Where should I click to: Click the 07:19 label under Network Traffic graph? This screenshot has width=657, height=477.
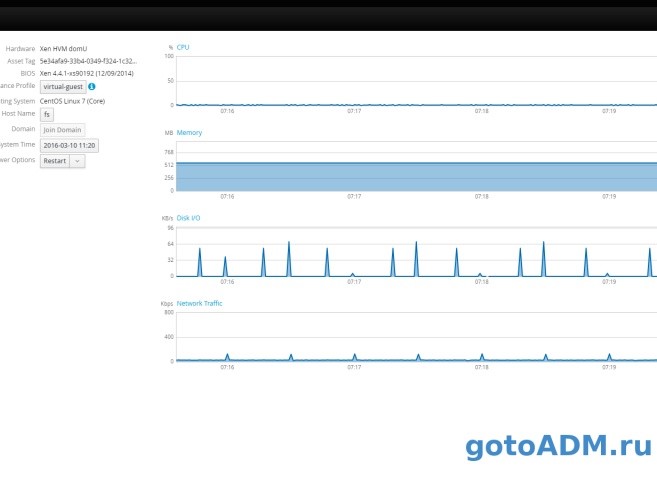click(x=609, y=367)
